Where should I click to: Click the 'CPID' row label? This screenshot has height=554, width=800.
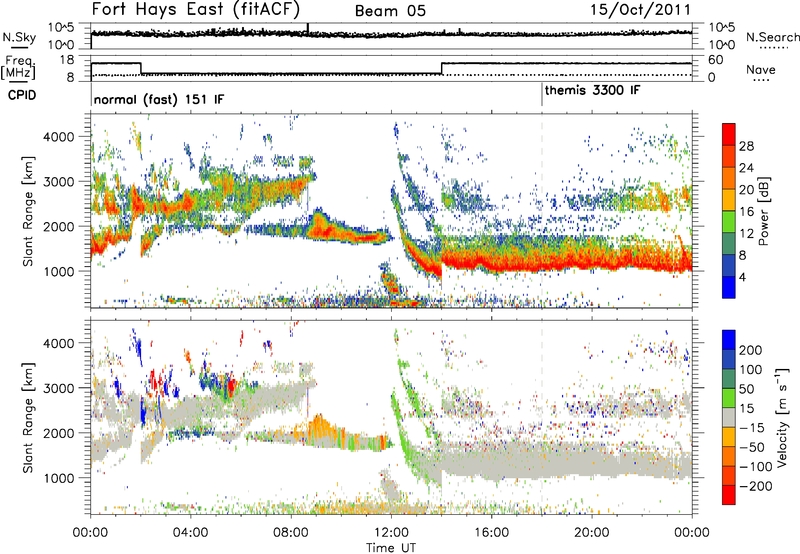(x=22, y=95)
